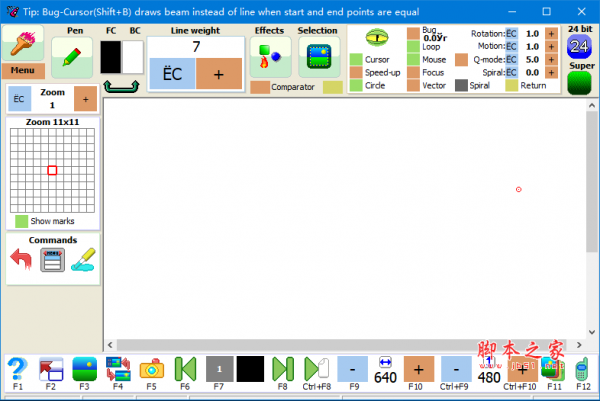This screenshot has width=600, height=401.
Task: Click the list command icon
Action: [52, 260]
